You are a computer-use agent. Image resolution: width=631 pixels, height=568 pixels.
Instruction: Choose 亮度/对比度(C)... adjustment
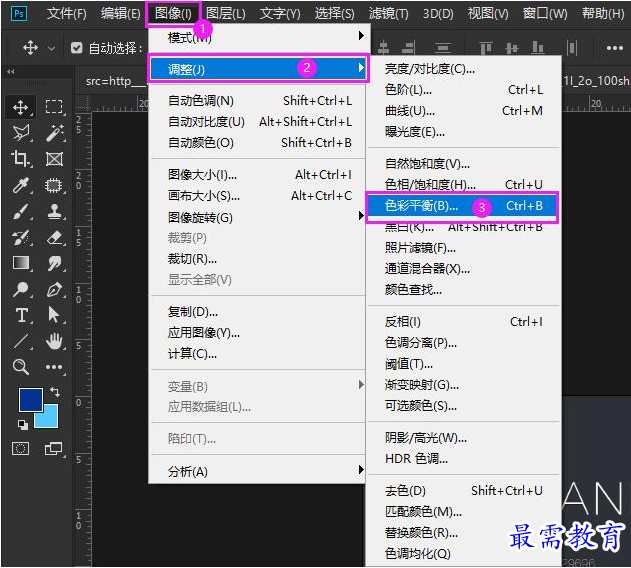click(464, 69)
